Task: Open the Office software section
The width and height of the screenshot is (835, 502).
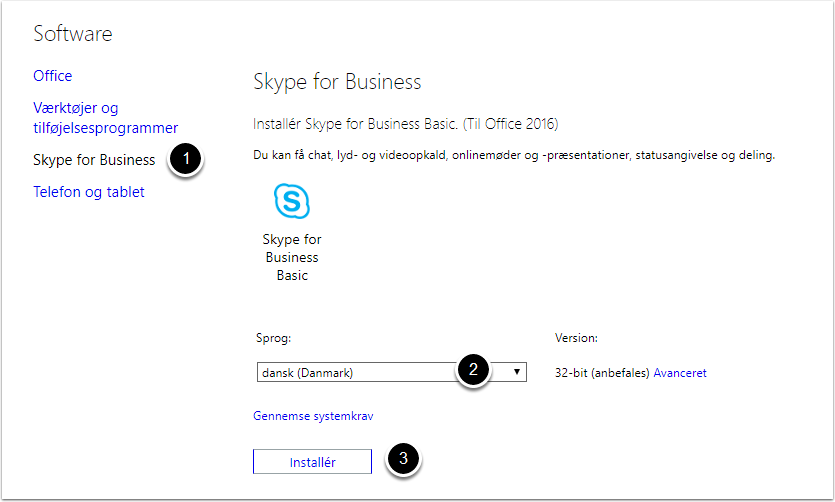Action: (x=52, y=76)
